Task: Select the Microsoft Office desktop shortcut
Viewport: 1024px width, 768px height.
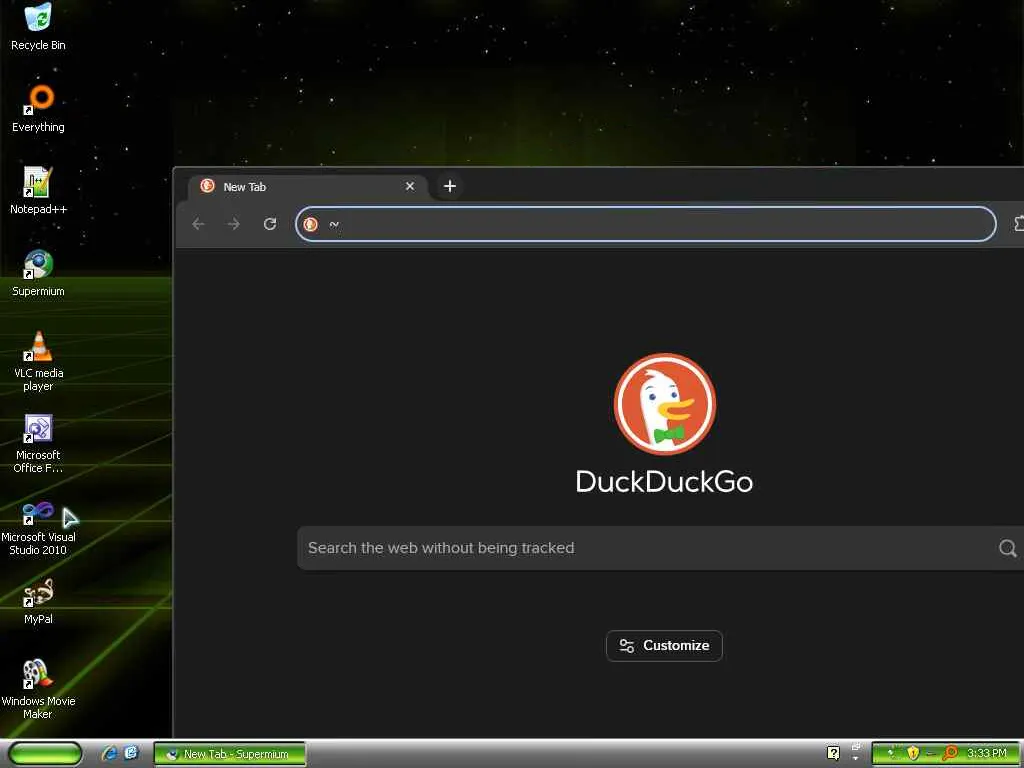Action: click(x=38, y=443)
